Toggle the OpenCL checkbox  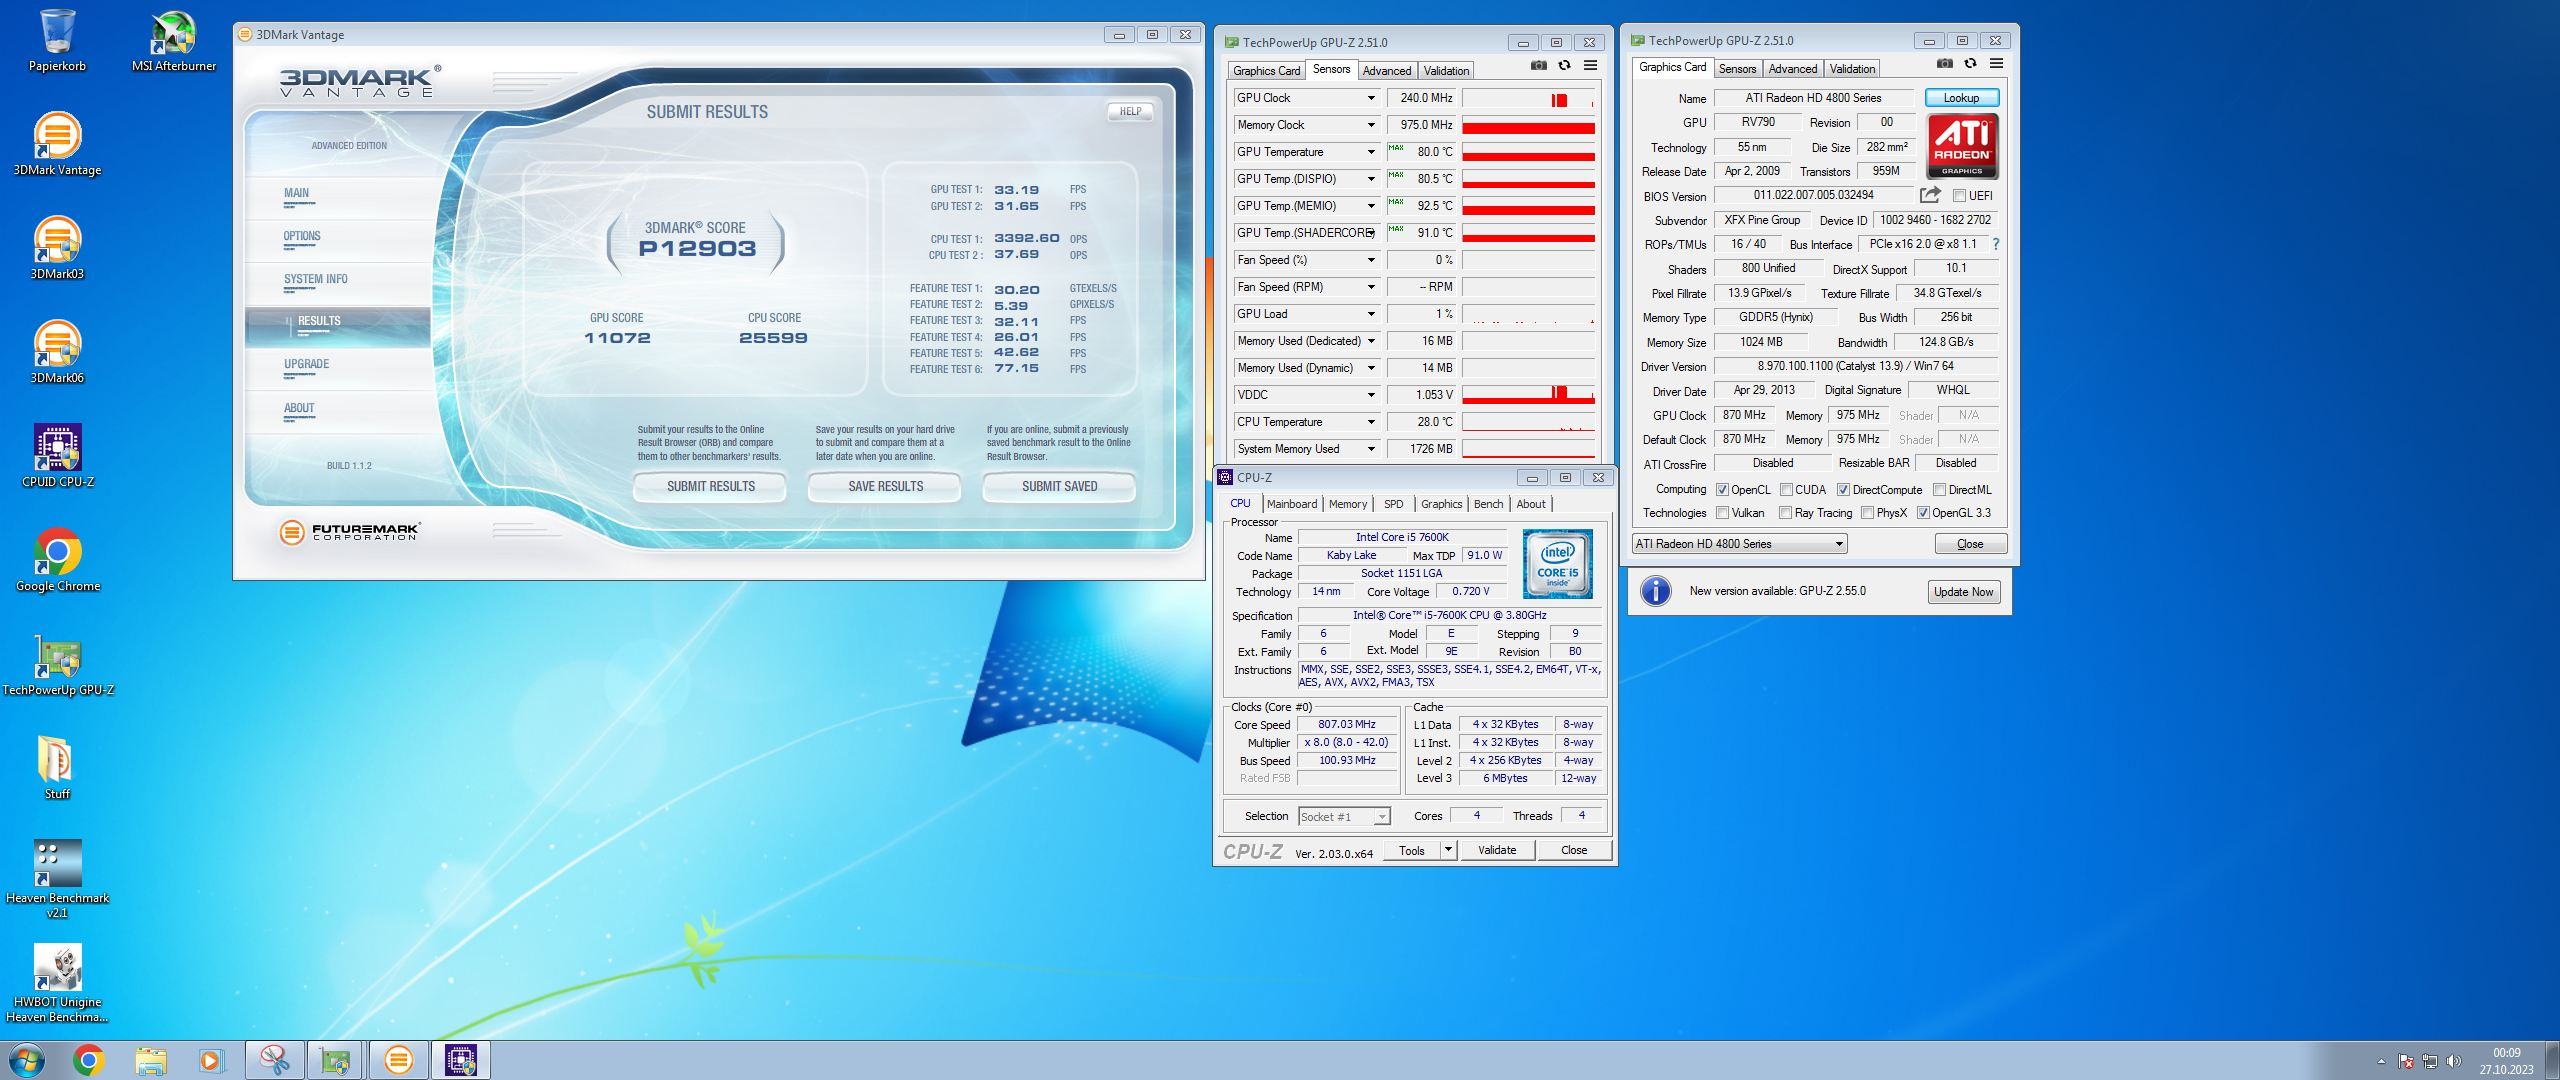click(x=1722, y=490)
